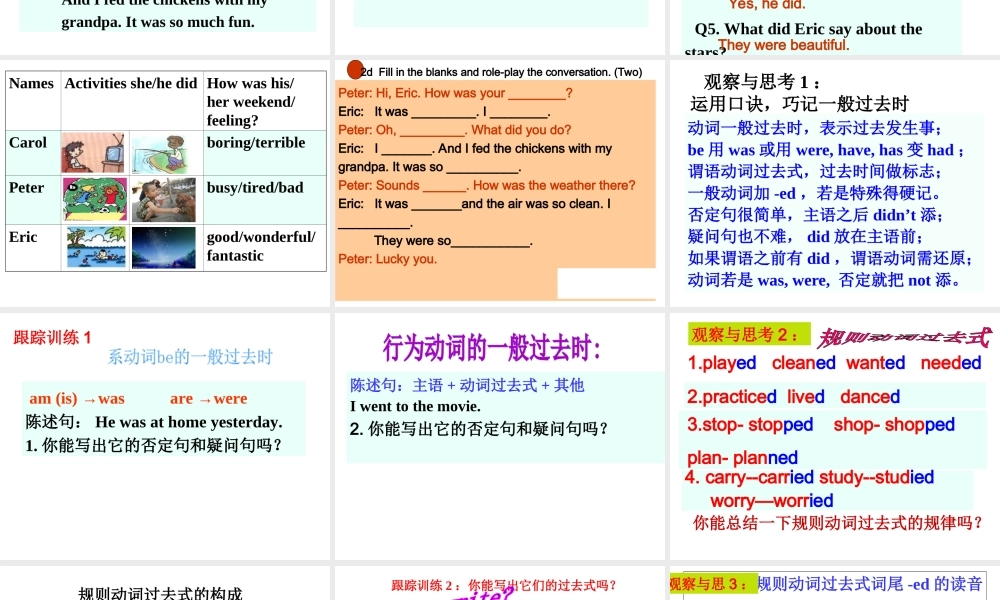1000x600 pixels.
Task: Click the question '你能总结一下规则动词过去式的规律吗？'
Action: point(839,523)
